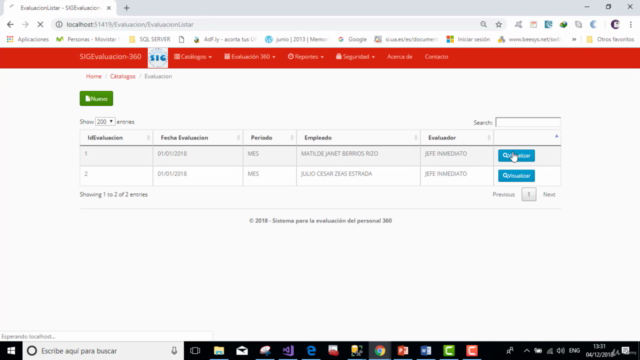Switch to Chrome in the taskbar
Screen dimensions: 640x360
pyautogui.click(x=380, y=351)
